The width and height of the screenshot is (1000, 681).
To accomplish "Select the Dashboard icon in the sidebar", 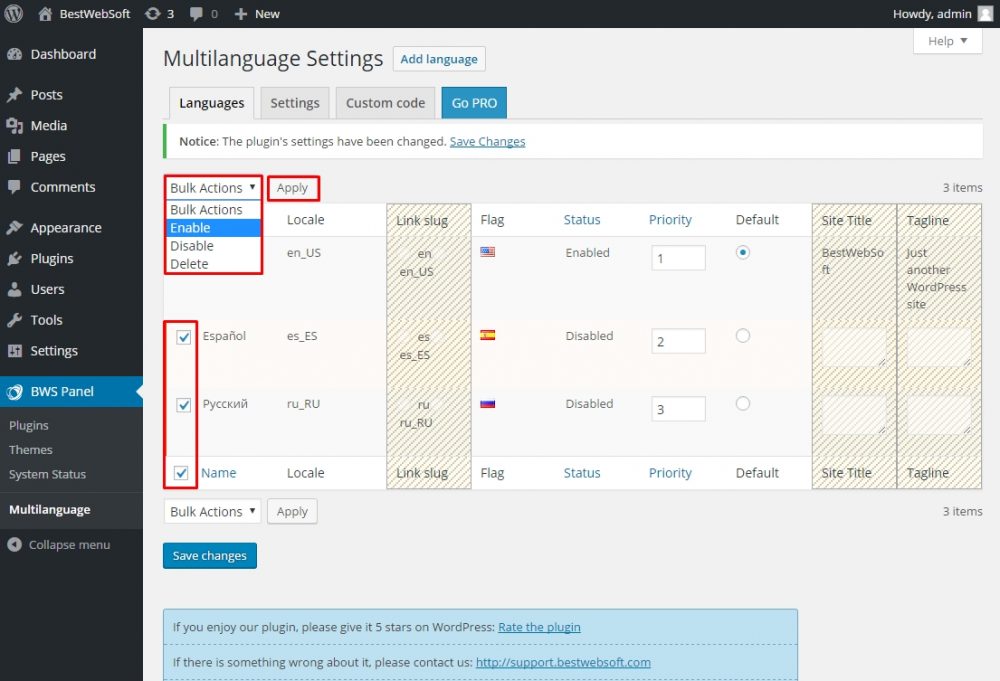I will tap(22, 53).
